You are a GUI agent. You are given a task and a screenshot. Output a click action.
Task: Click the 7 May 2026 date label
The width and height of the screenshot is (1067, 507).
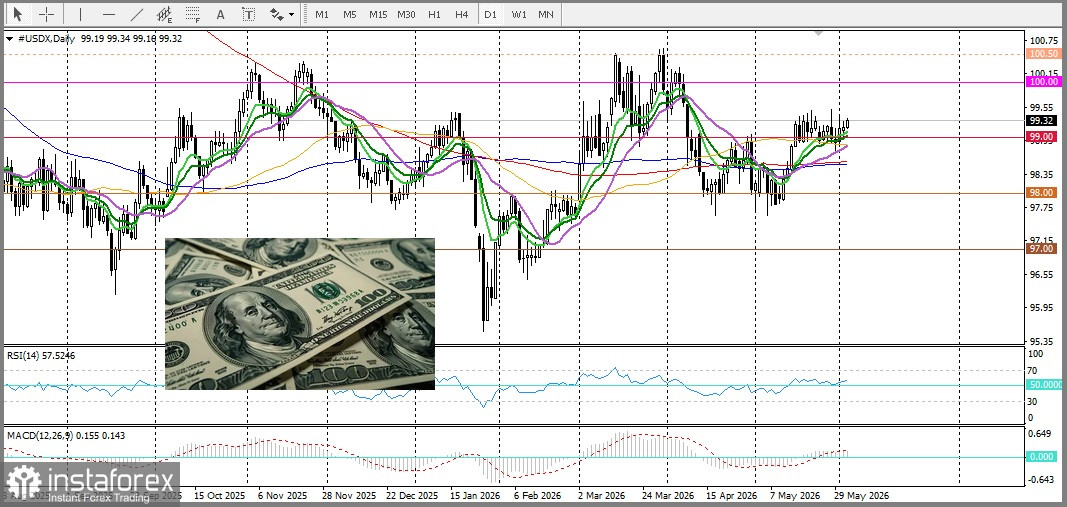[x=795, y=495]
